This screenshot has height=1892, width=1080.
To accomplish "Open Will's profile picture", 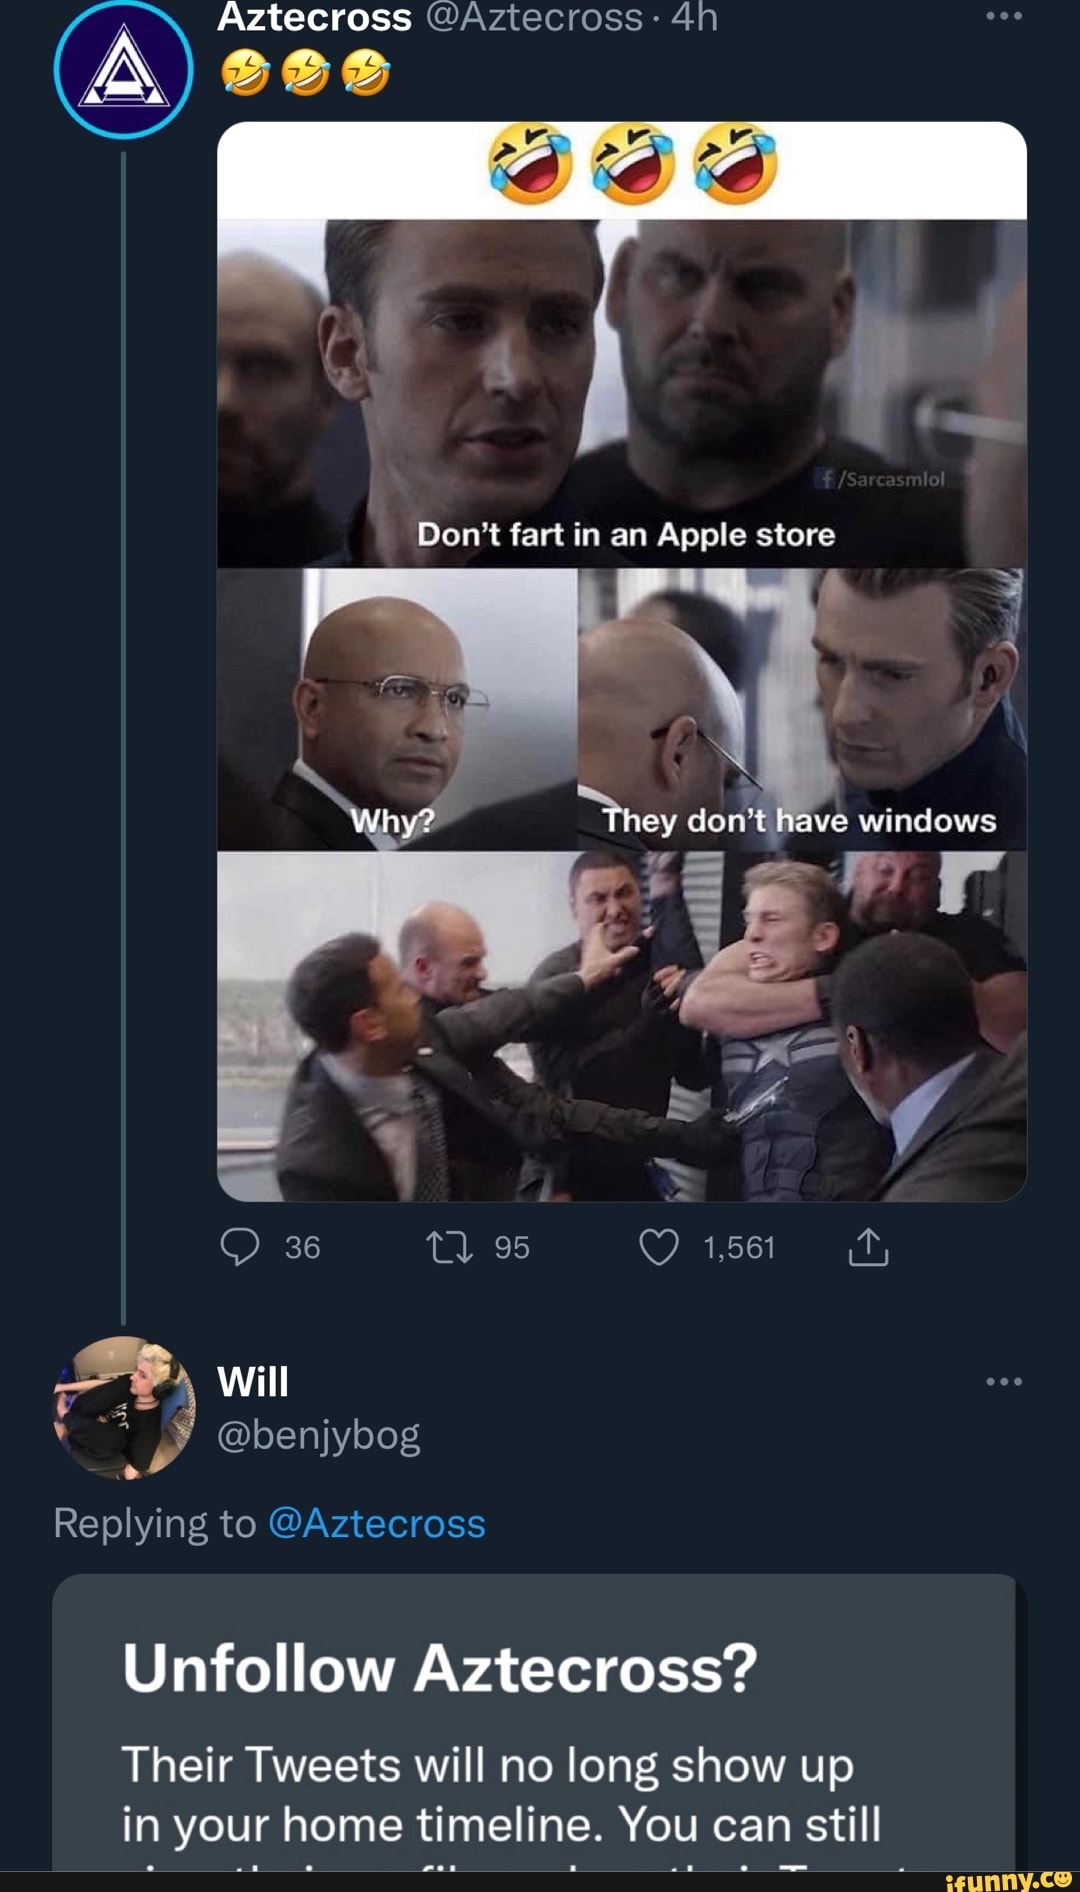I will pos(123,1407).
